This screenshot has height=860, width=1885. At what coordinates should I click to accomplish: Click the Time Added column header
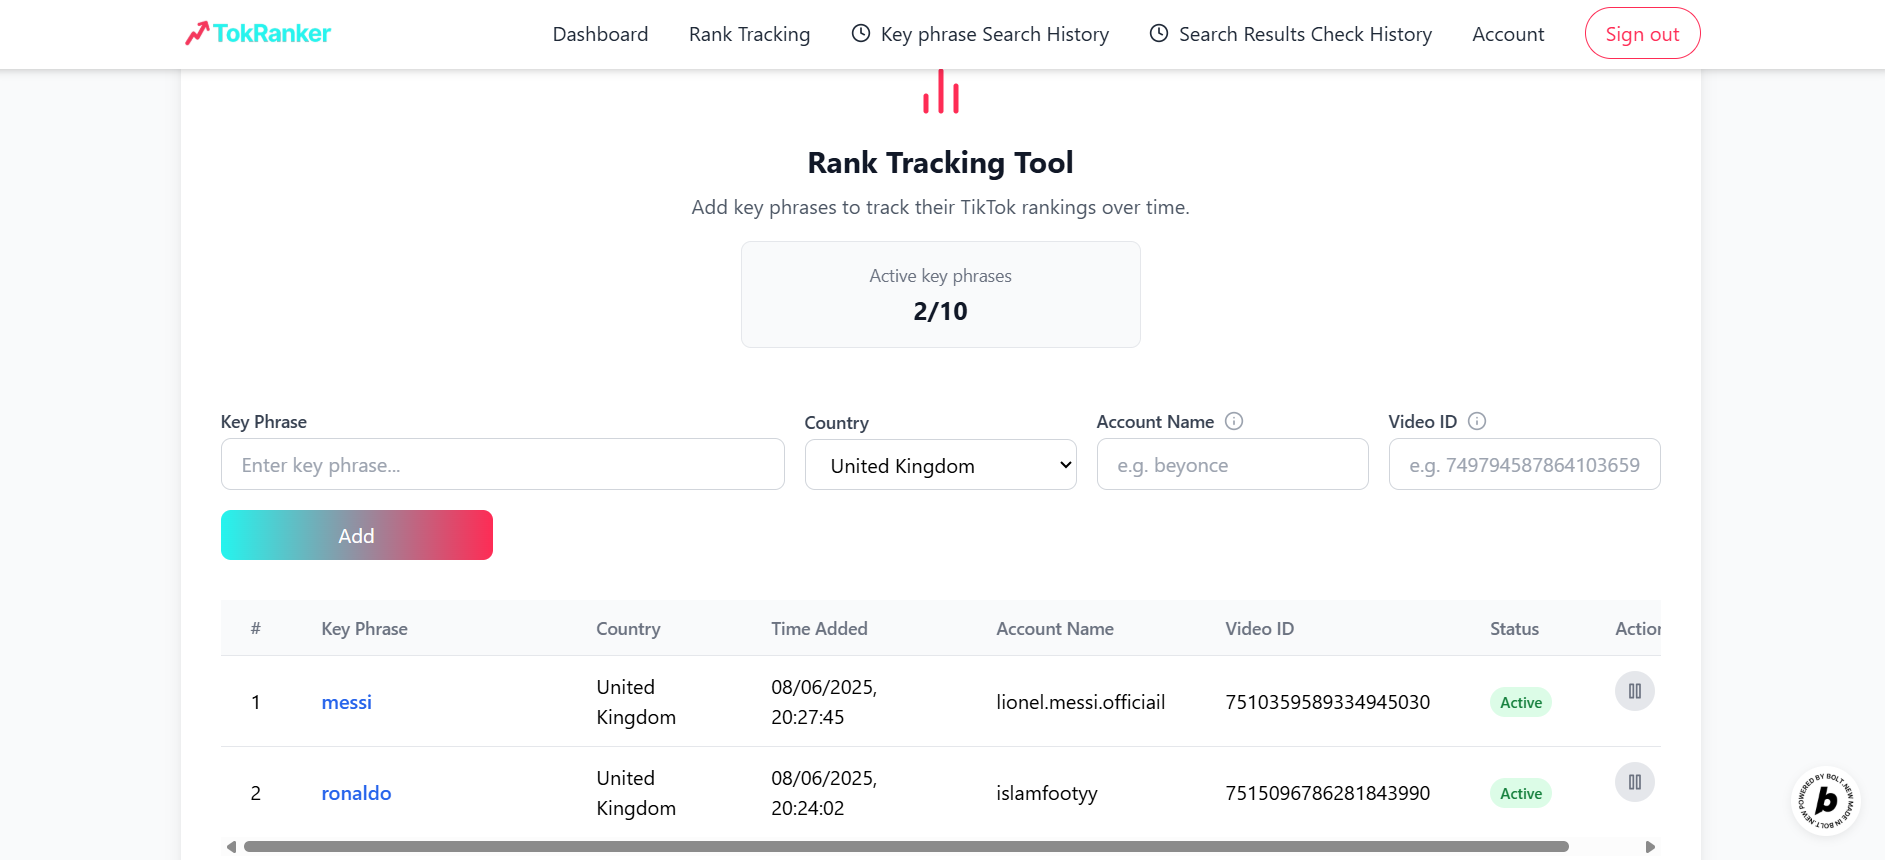(819, 628)
